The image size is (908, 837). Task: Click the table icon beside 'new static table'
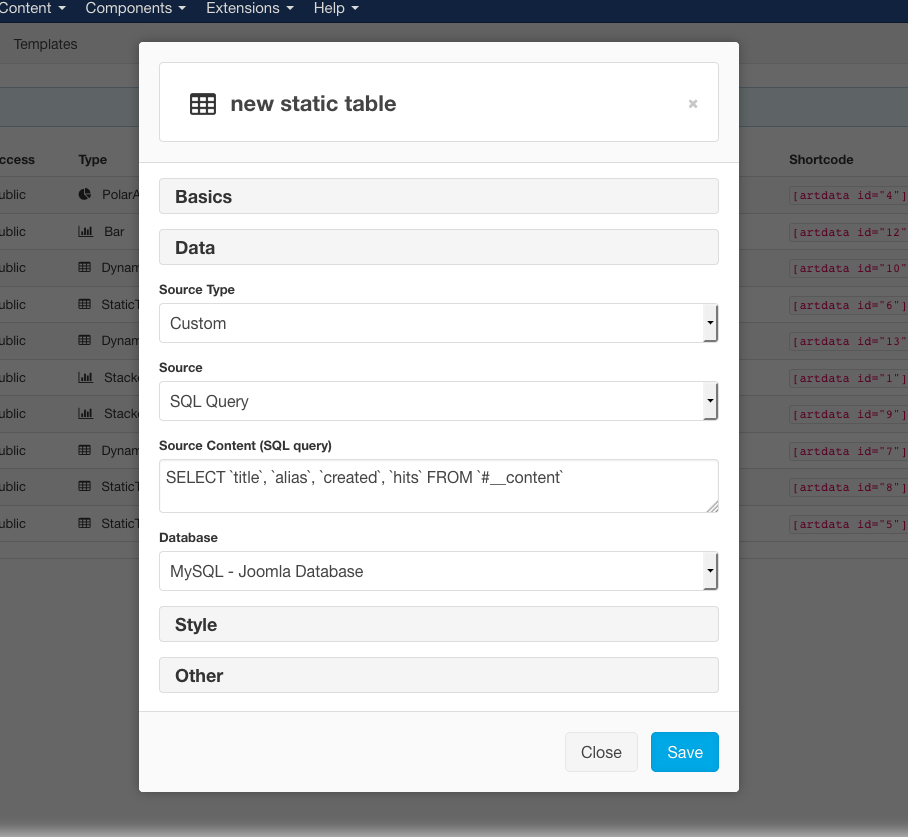[203, 104]
